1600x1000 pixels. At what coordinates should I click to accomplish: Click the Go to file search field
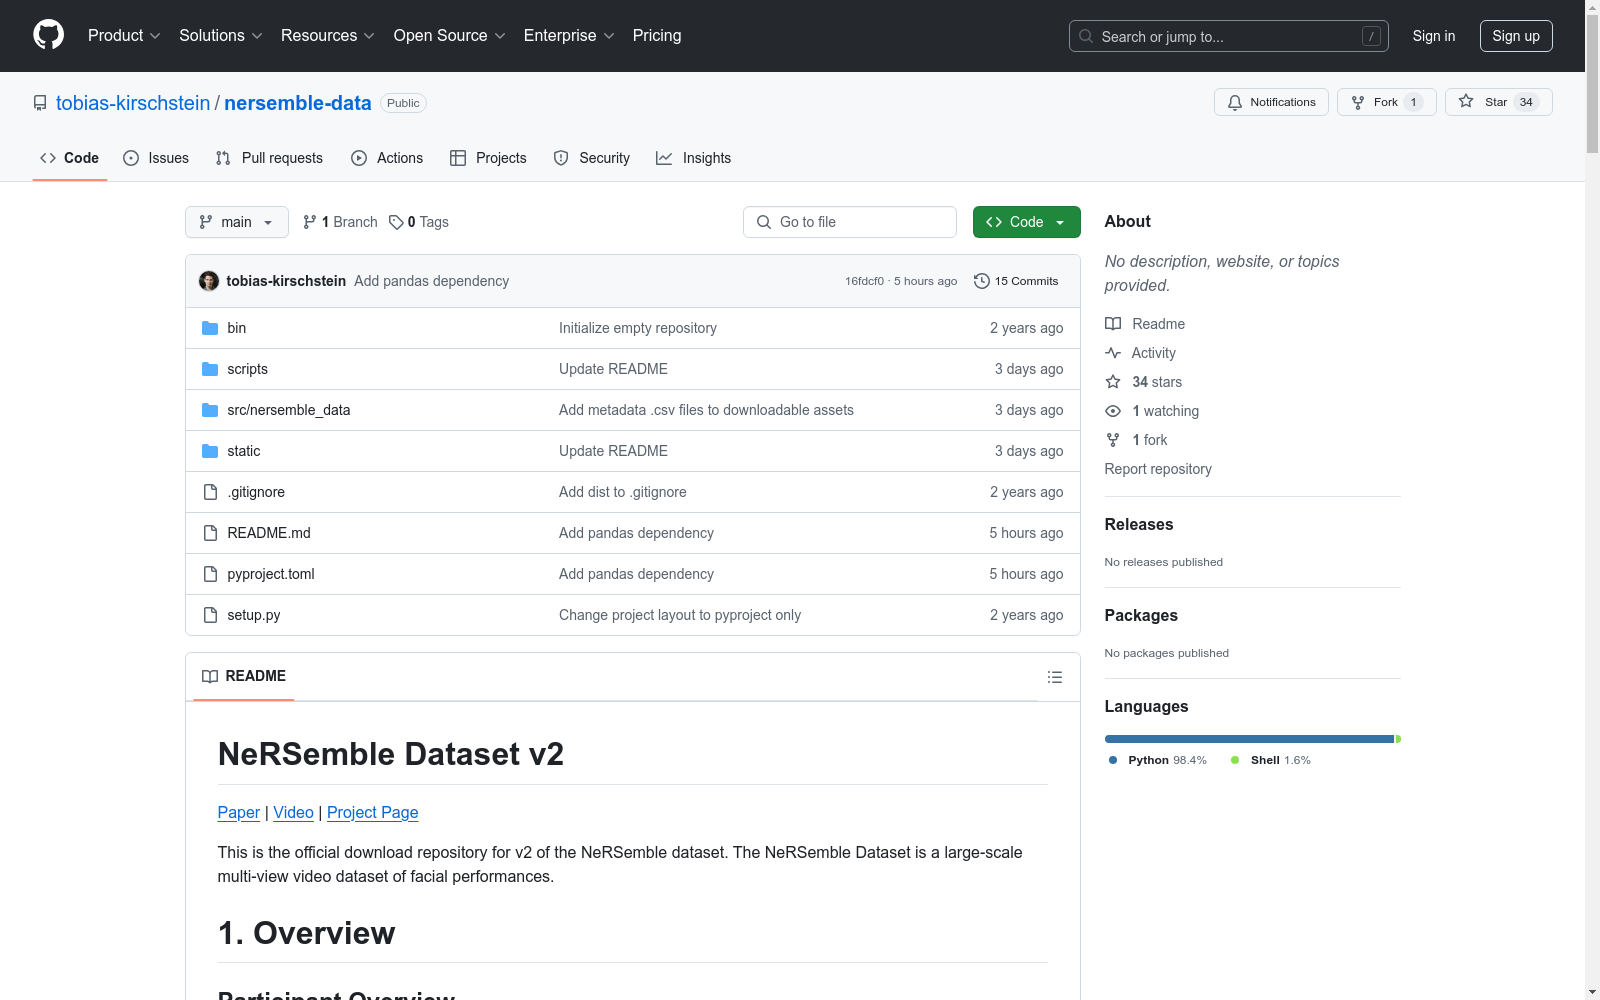[x=850, y=222]
